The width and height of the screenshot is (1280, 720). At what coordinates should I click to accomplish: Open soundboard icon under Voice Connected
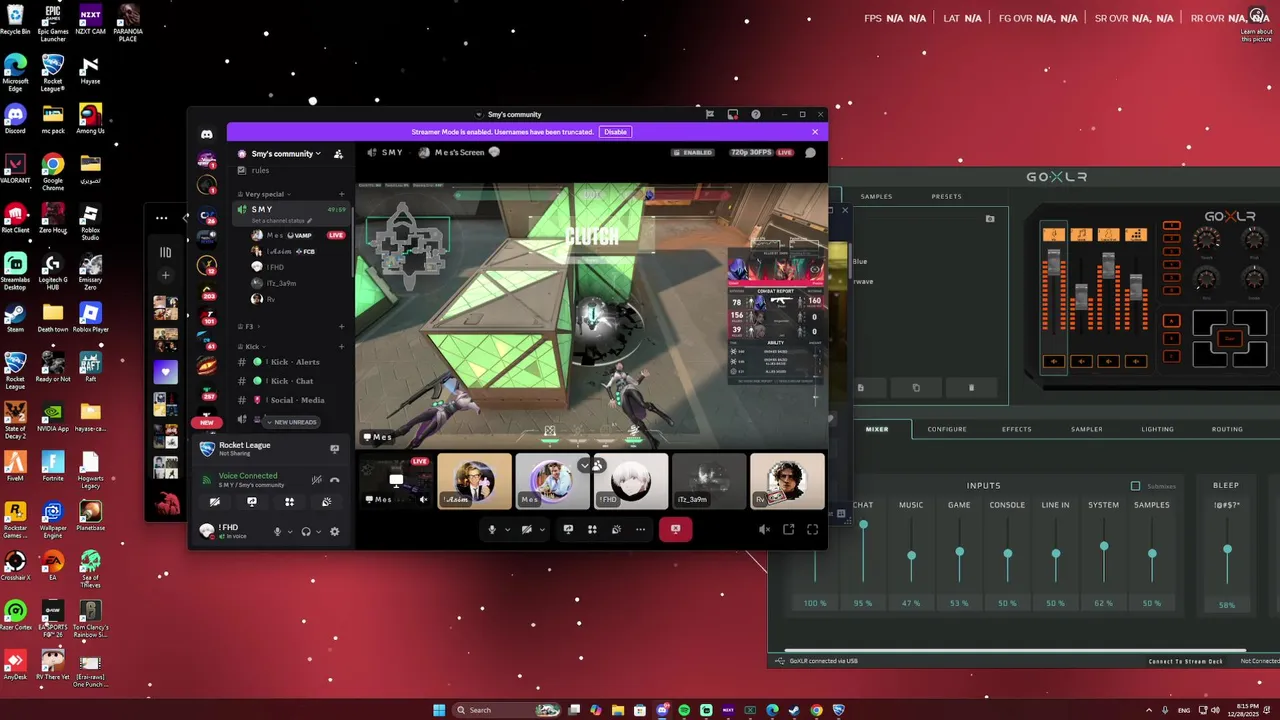point(326,502)
